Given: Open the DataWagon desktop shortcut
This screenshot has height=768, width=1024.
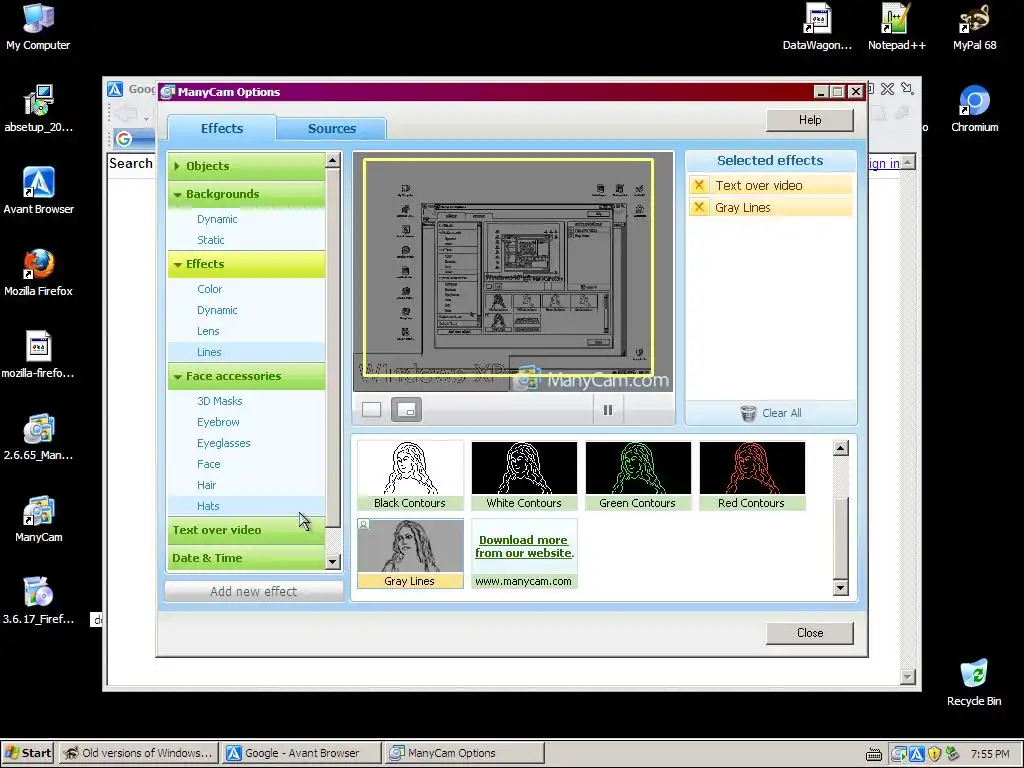Looking at the screenshot, I should [x=817, y=27].
